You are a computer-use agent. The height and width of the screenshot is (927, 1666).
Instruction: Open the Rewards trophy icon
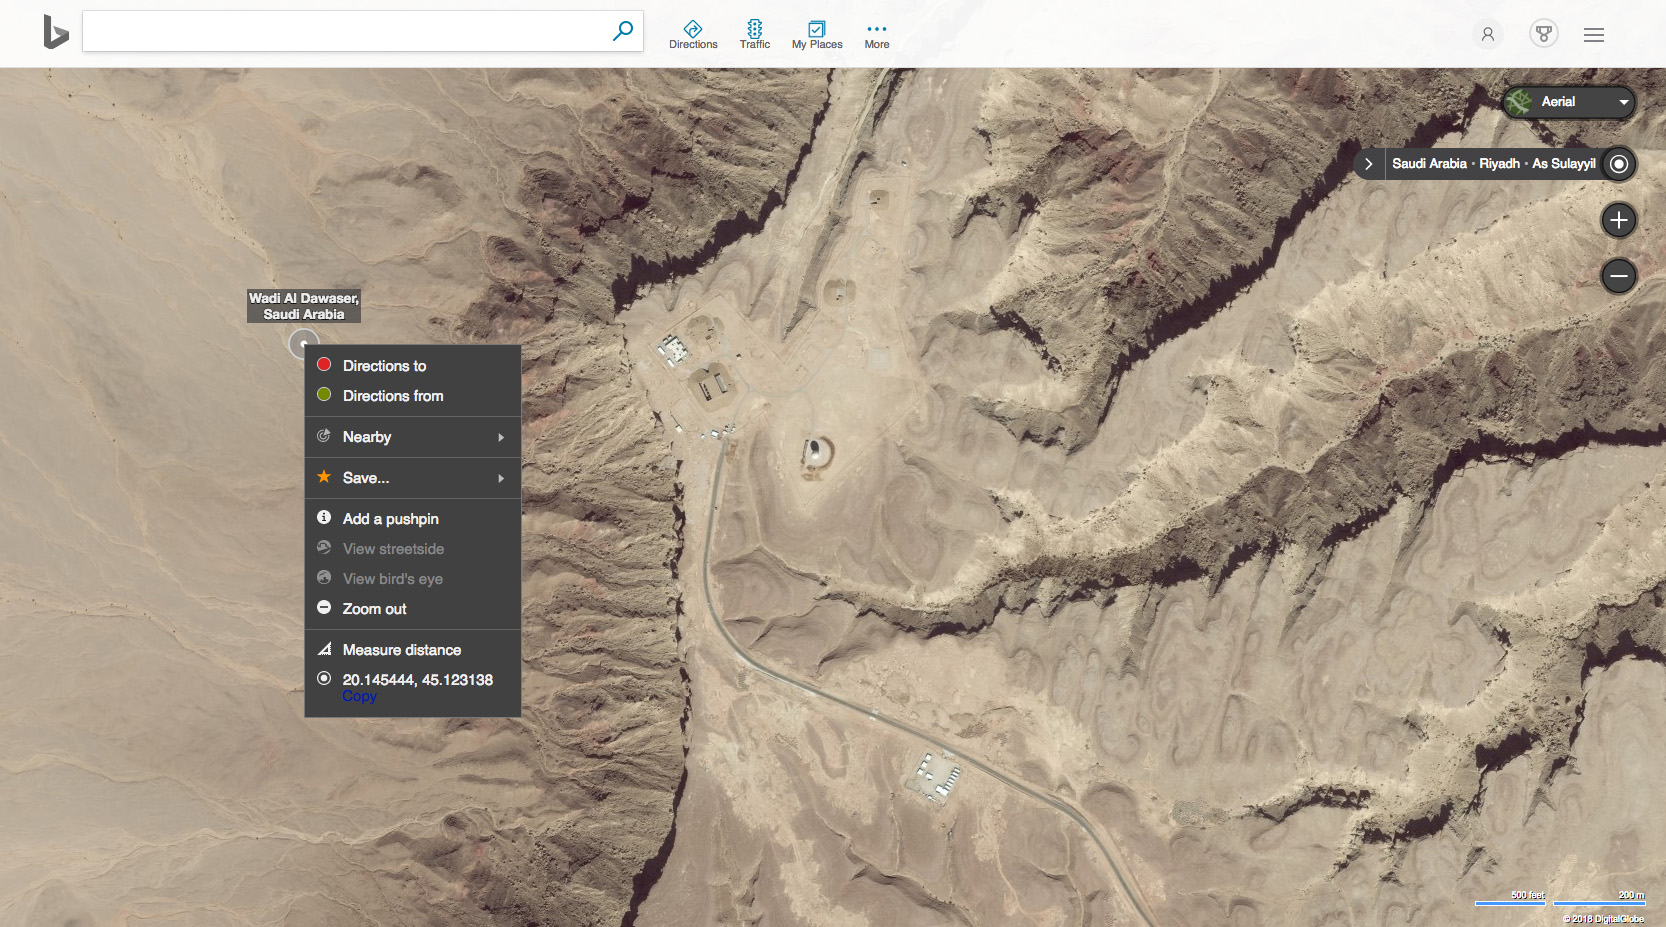[x=1543, y=34]
